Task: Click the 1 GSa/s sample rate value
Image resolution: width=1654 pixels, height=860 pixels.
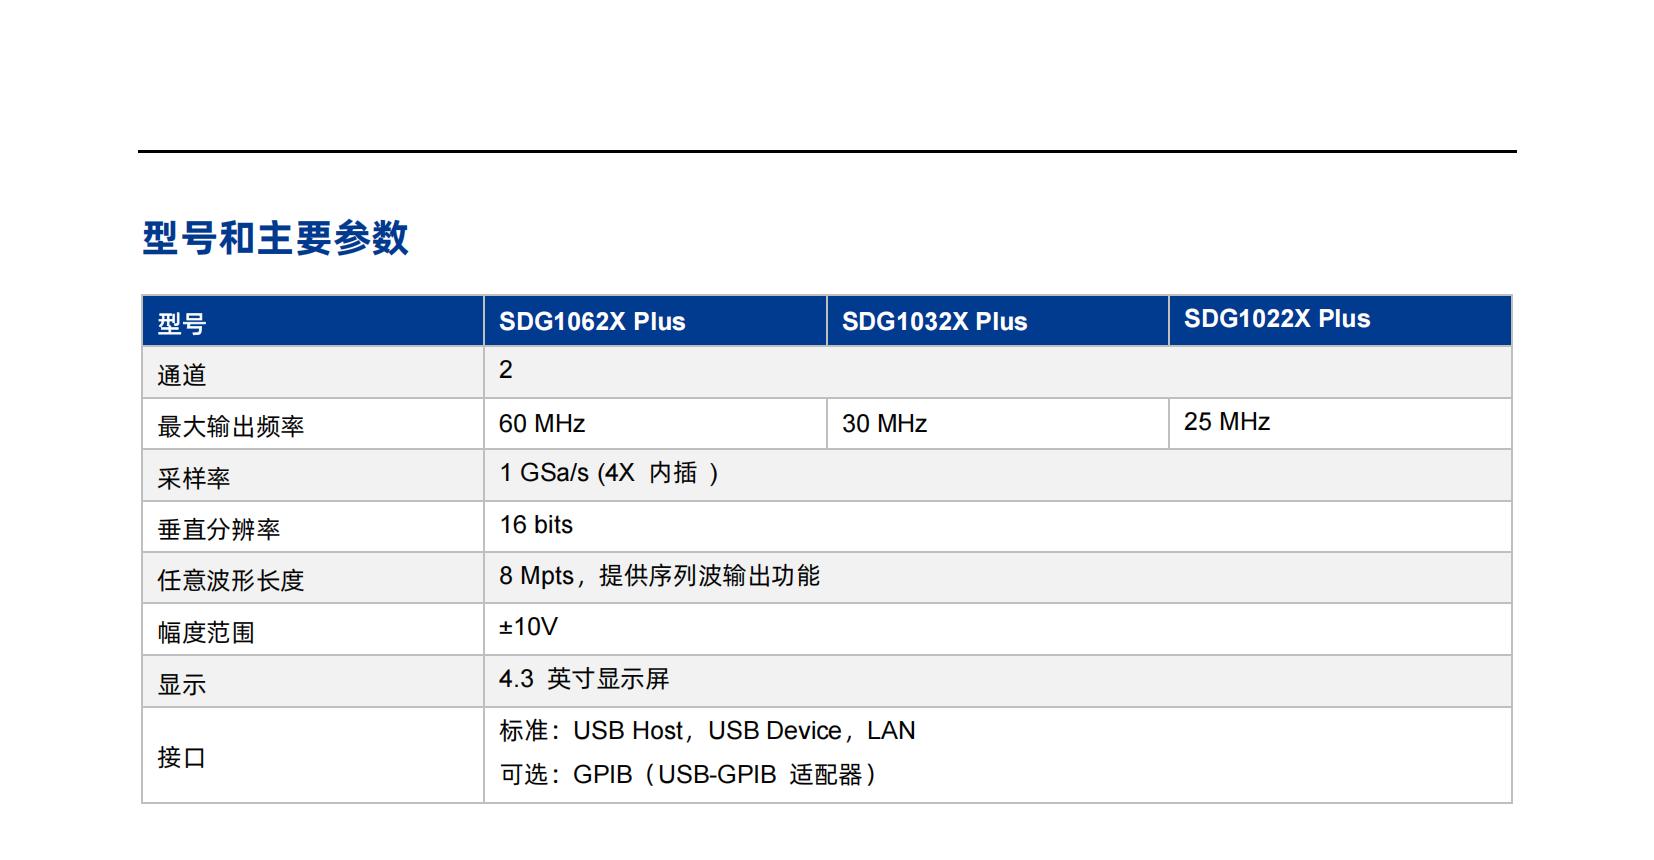Action: pyautogui.click(x=609, y=473)
